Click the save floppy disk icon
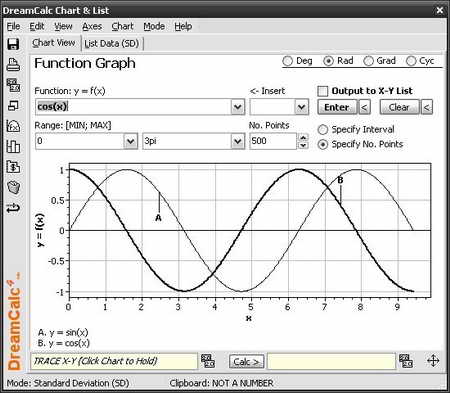Image resolution: width=450 pixels, height=393 pixels. click(x=13, y=44)
